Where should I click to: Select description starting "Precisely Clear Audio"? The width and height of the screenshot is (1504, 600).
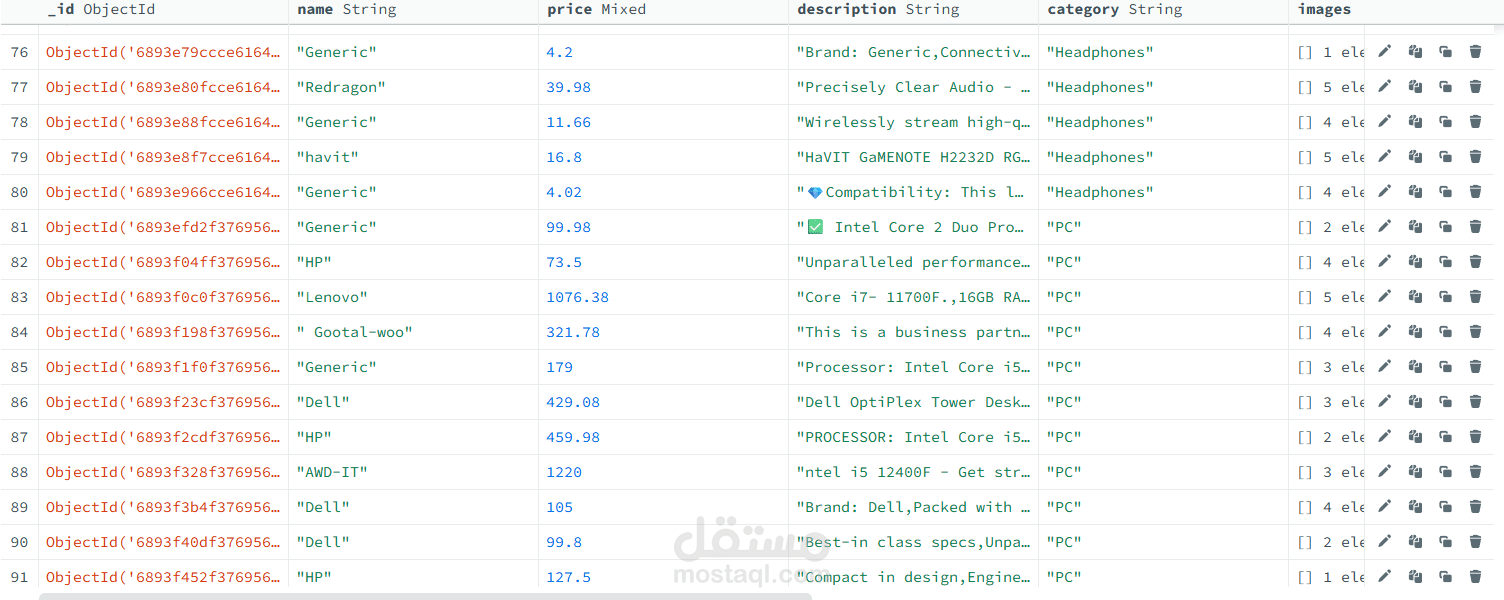pyautogui.click(x=913, y=87)
